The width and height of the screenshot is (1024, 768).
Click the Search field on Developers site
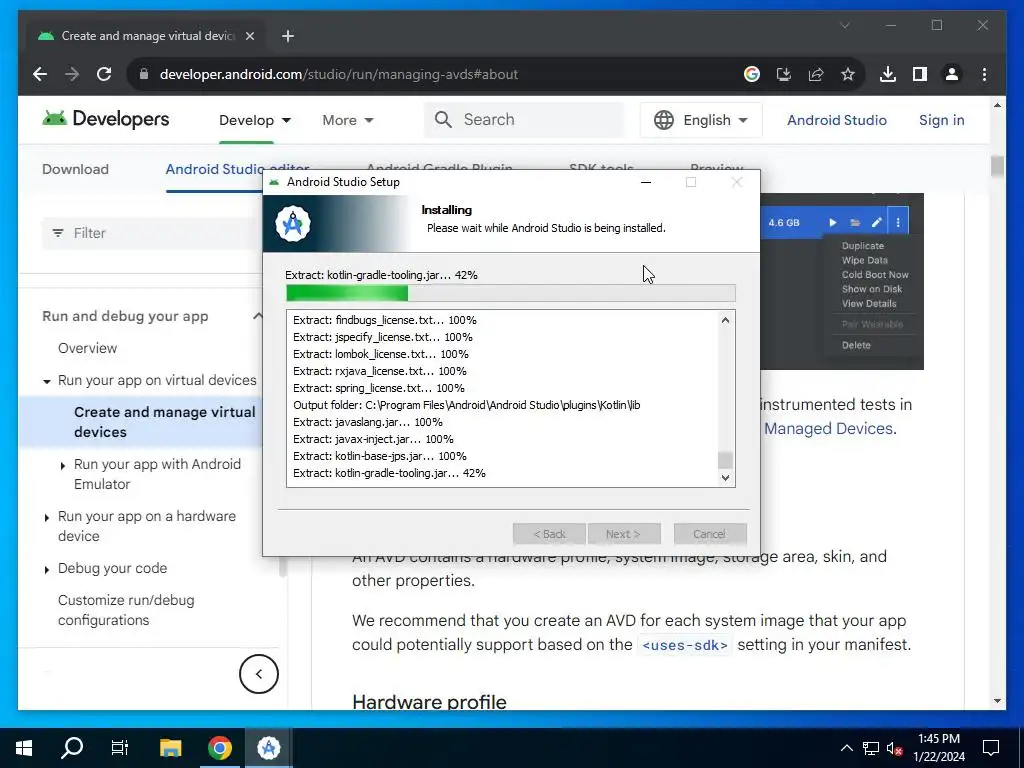pyautogui.click(x=524, y=120)
